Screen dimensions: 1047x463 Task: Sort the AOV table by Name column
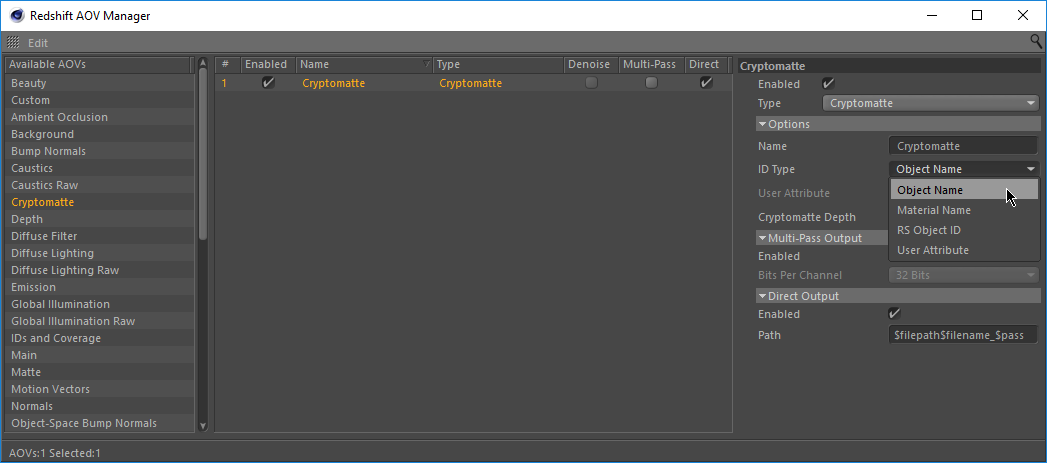(x=360, y=64)
